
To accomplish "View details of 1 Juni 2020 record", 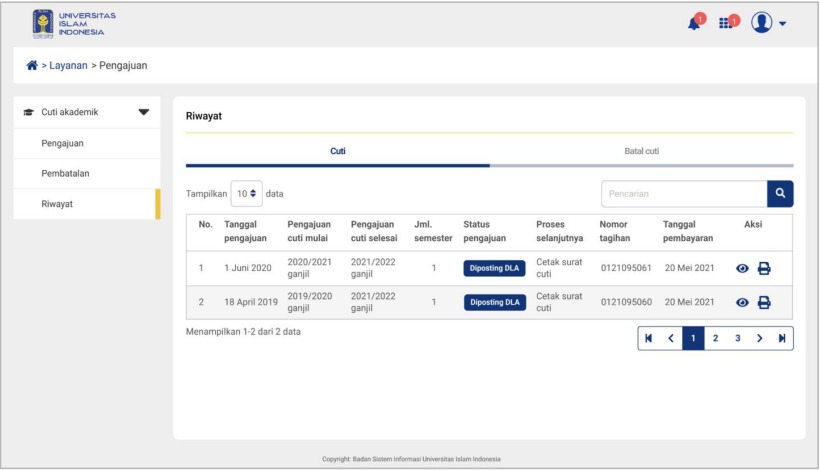I will pyautogui.click(x=742, y=268).
